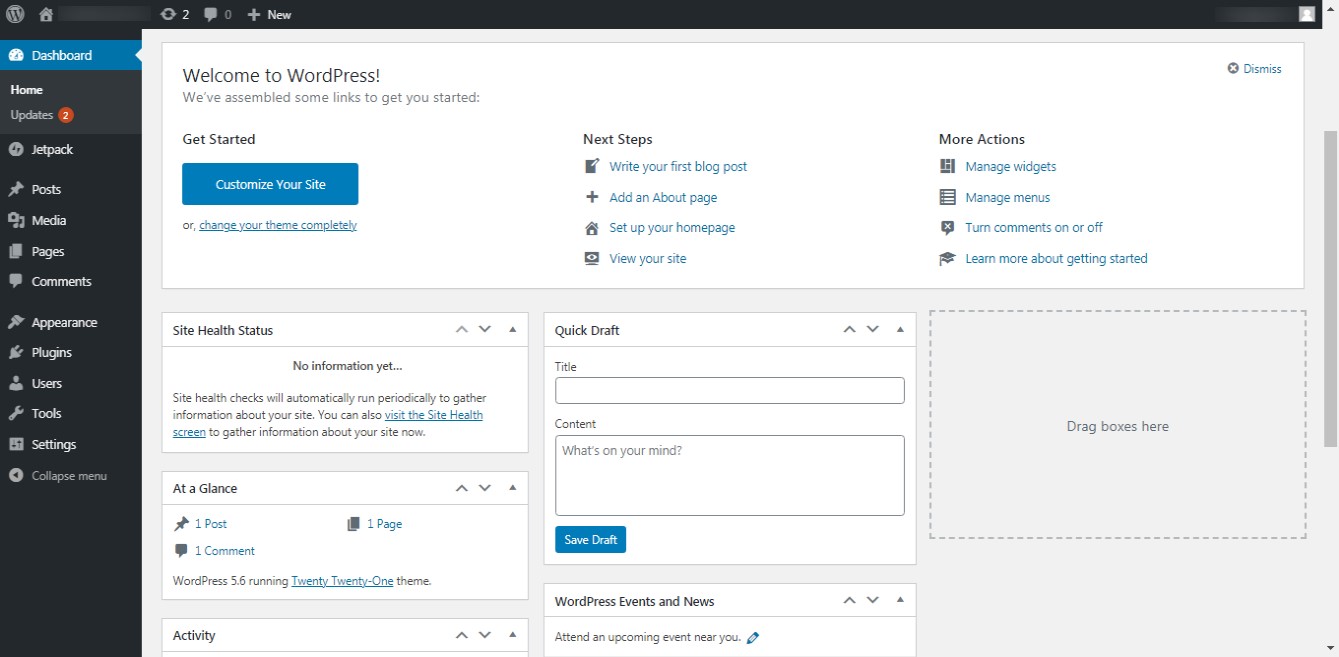Click Learn more about getting started

(x=1056, y=258)
